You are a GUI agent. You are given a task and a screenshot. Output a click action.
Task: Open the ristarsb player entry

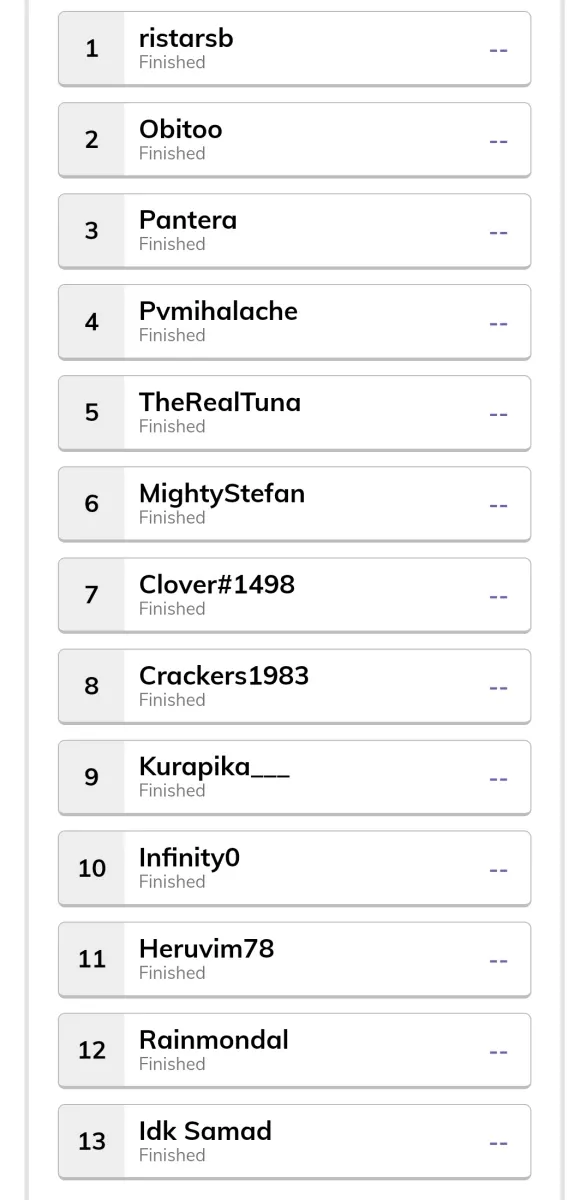[x=294, y=49]
